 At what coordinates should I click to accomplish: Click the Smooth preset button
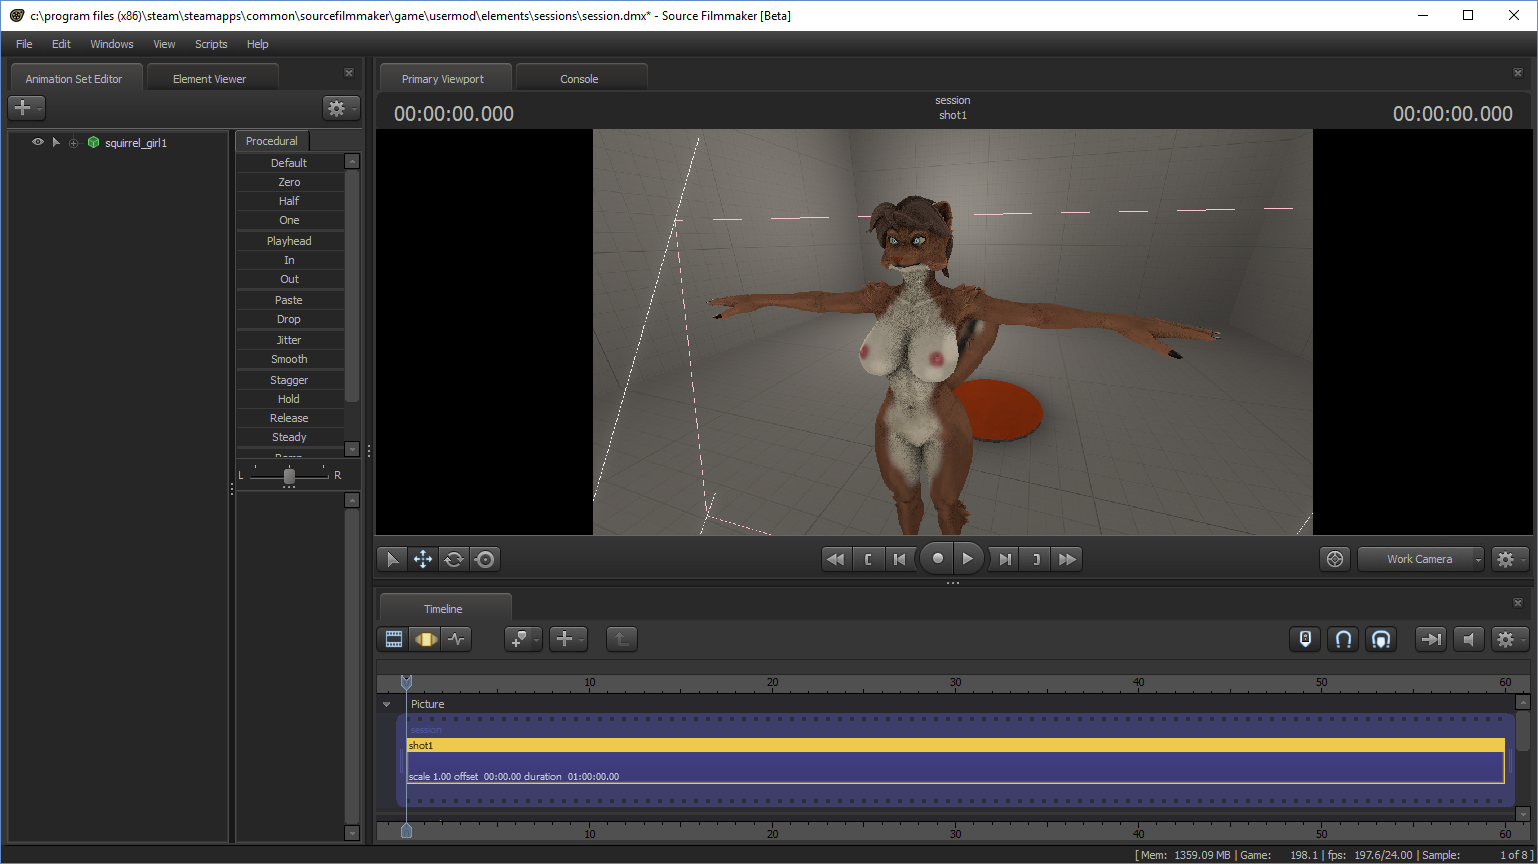tap(289, 359)
